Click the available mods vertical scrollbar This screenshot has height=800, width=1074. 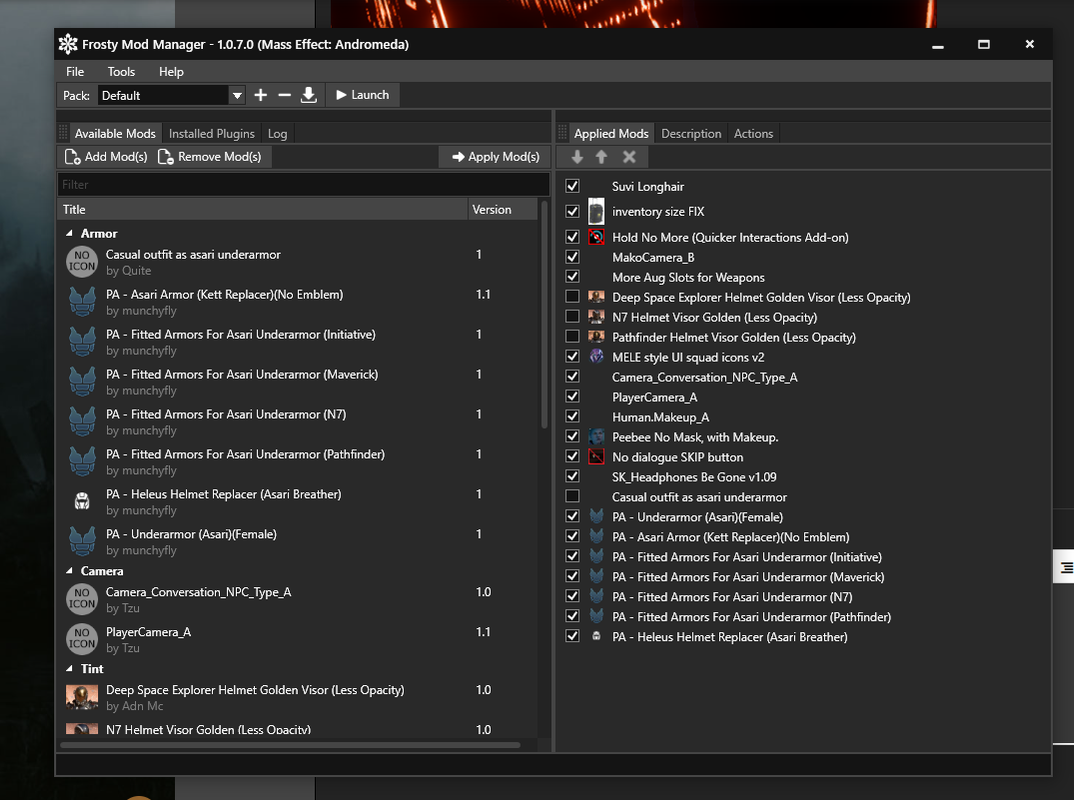(x=545, y=315)
